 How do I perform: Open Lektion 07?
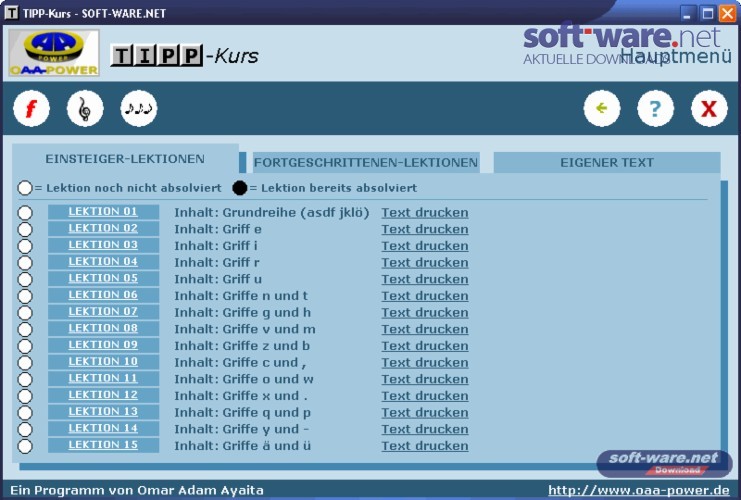click(x=103, y=311)
